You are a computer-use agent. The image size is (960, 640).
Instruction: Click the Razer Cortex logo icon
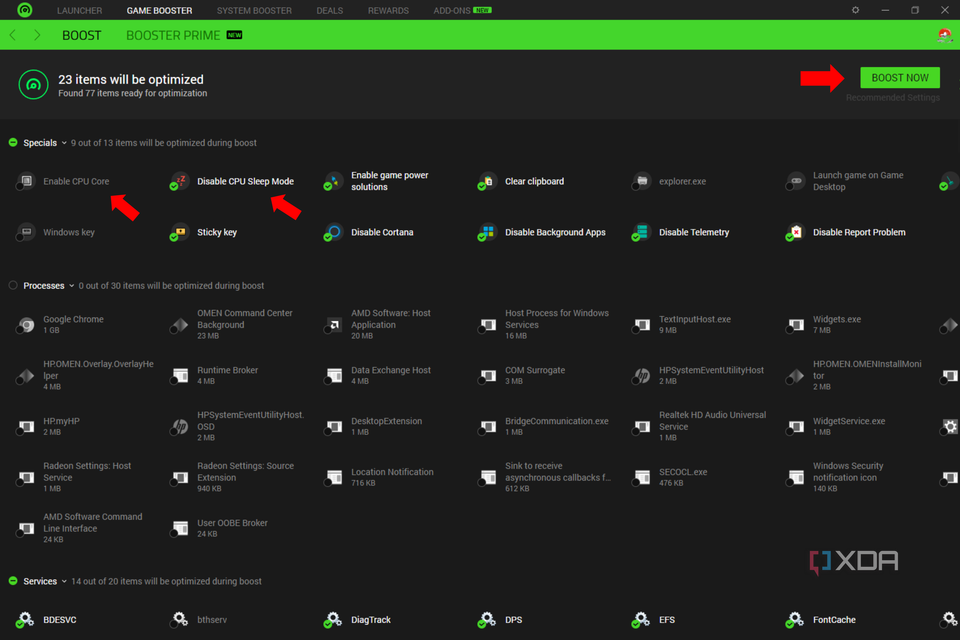click(24, 10)
